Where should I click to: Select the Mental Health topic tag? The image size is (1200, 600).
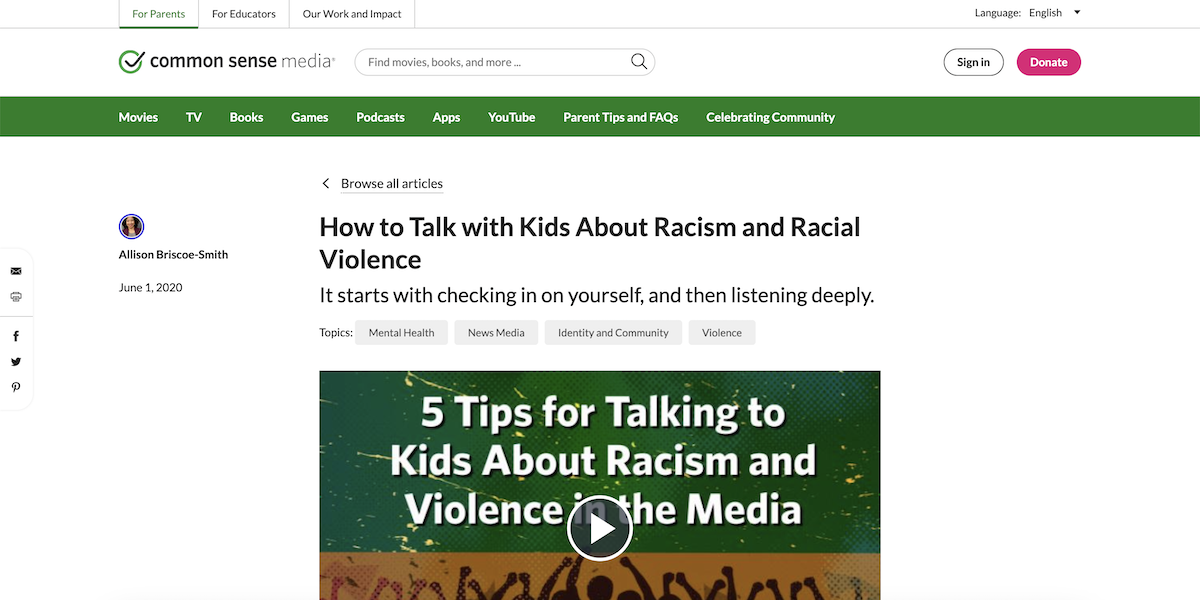pos(401,332)
